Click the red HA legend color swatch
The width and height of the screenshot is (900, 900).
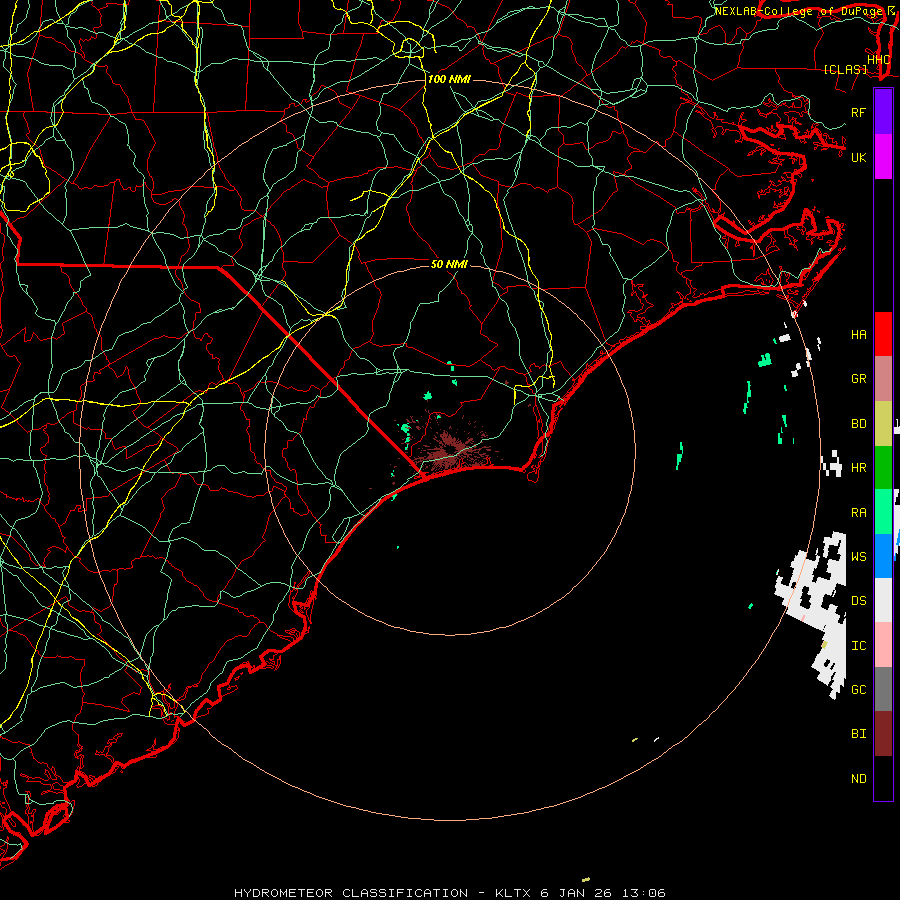883,334
